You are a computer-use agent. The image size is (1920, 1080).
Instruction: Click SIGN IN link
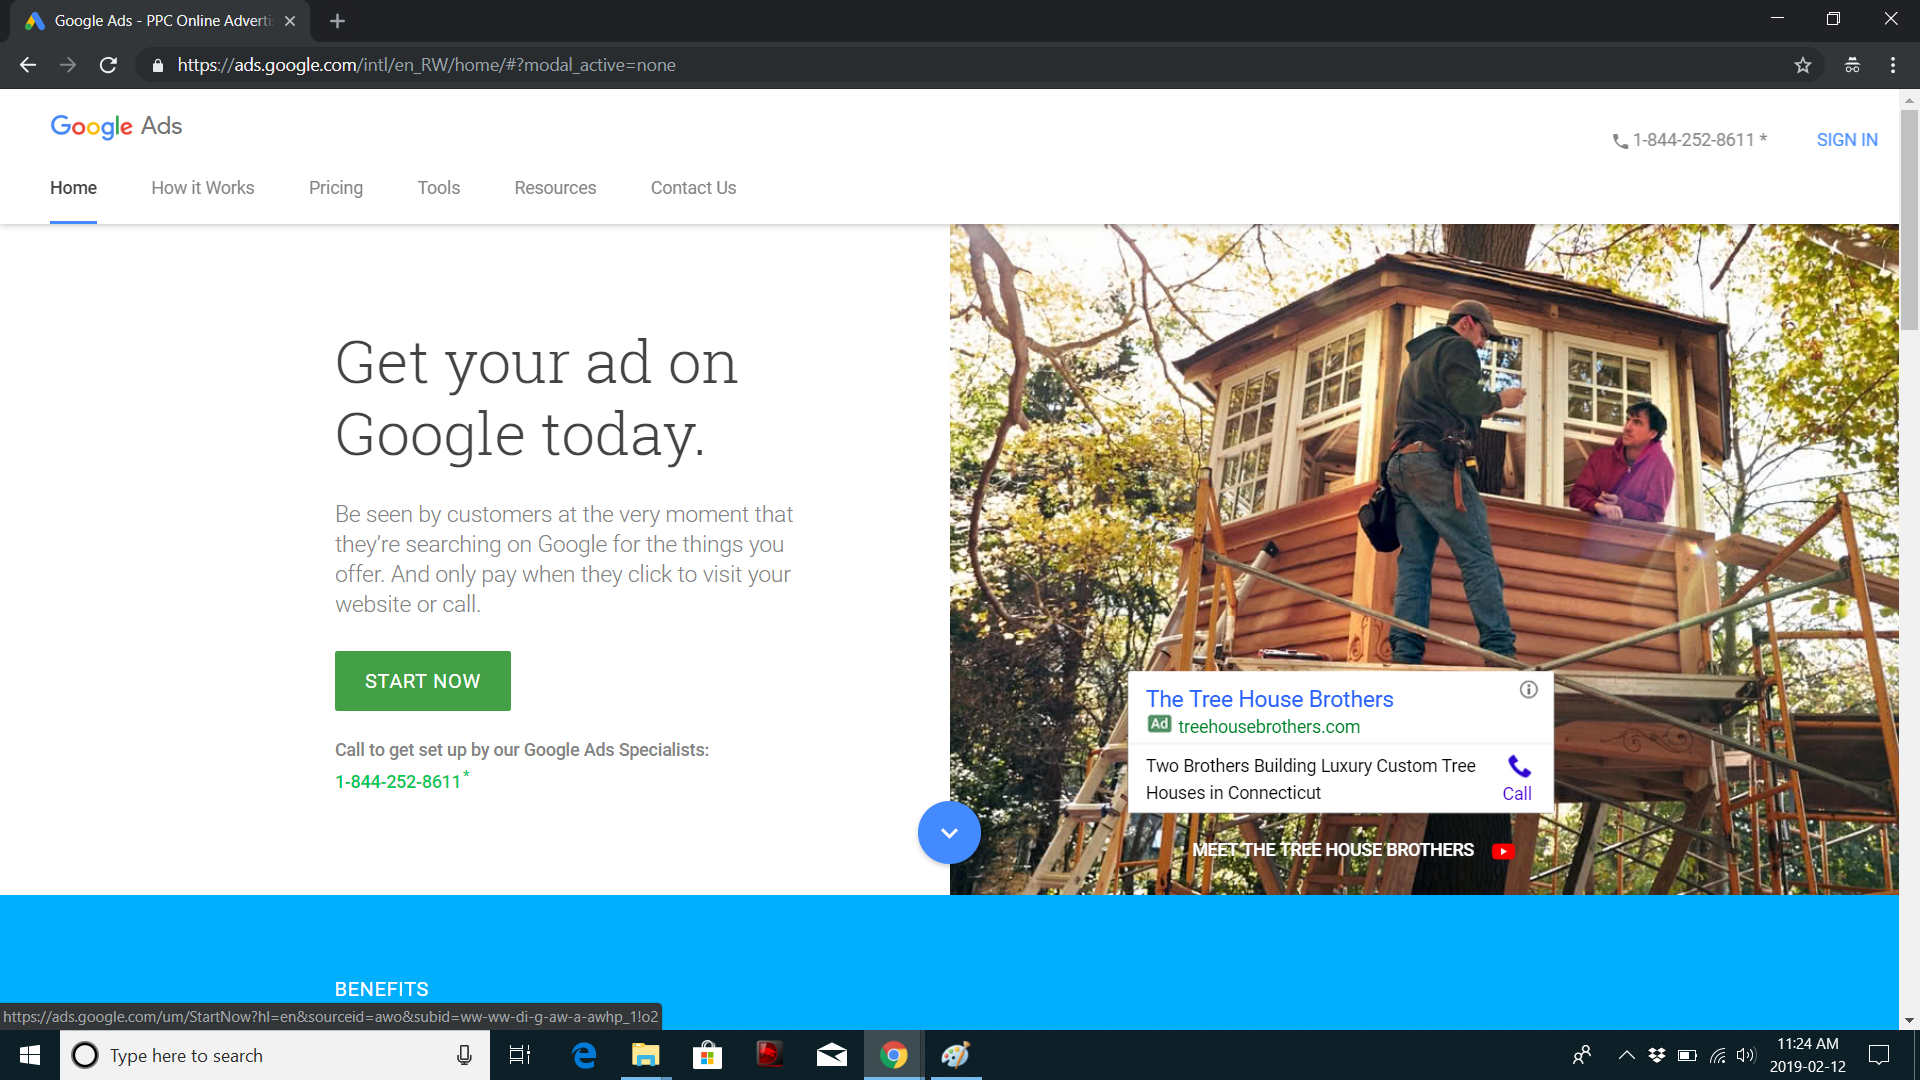[x=1846, y=140]
